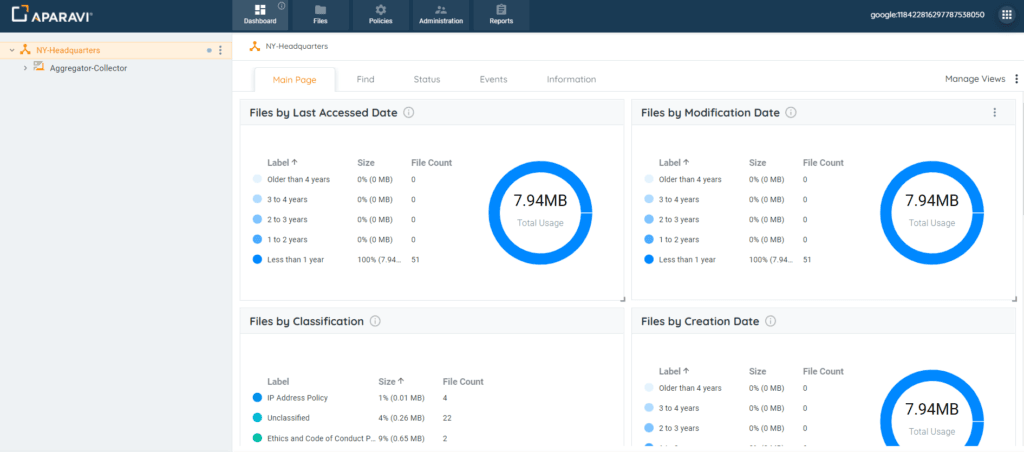Click the Last Accessed panel resize corner handle
Viewport: 1024px width, 452px height.
tap(622, 299)
